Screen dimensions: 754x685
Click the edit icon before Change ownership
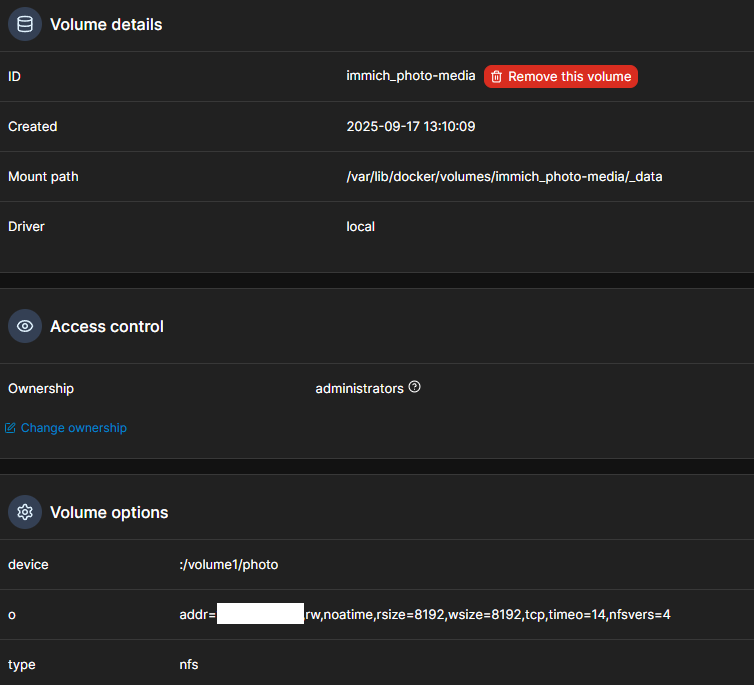[x=11, y=428]
